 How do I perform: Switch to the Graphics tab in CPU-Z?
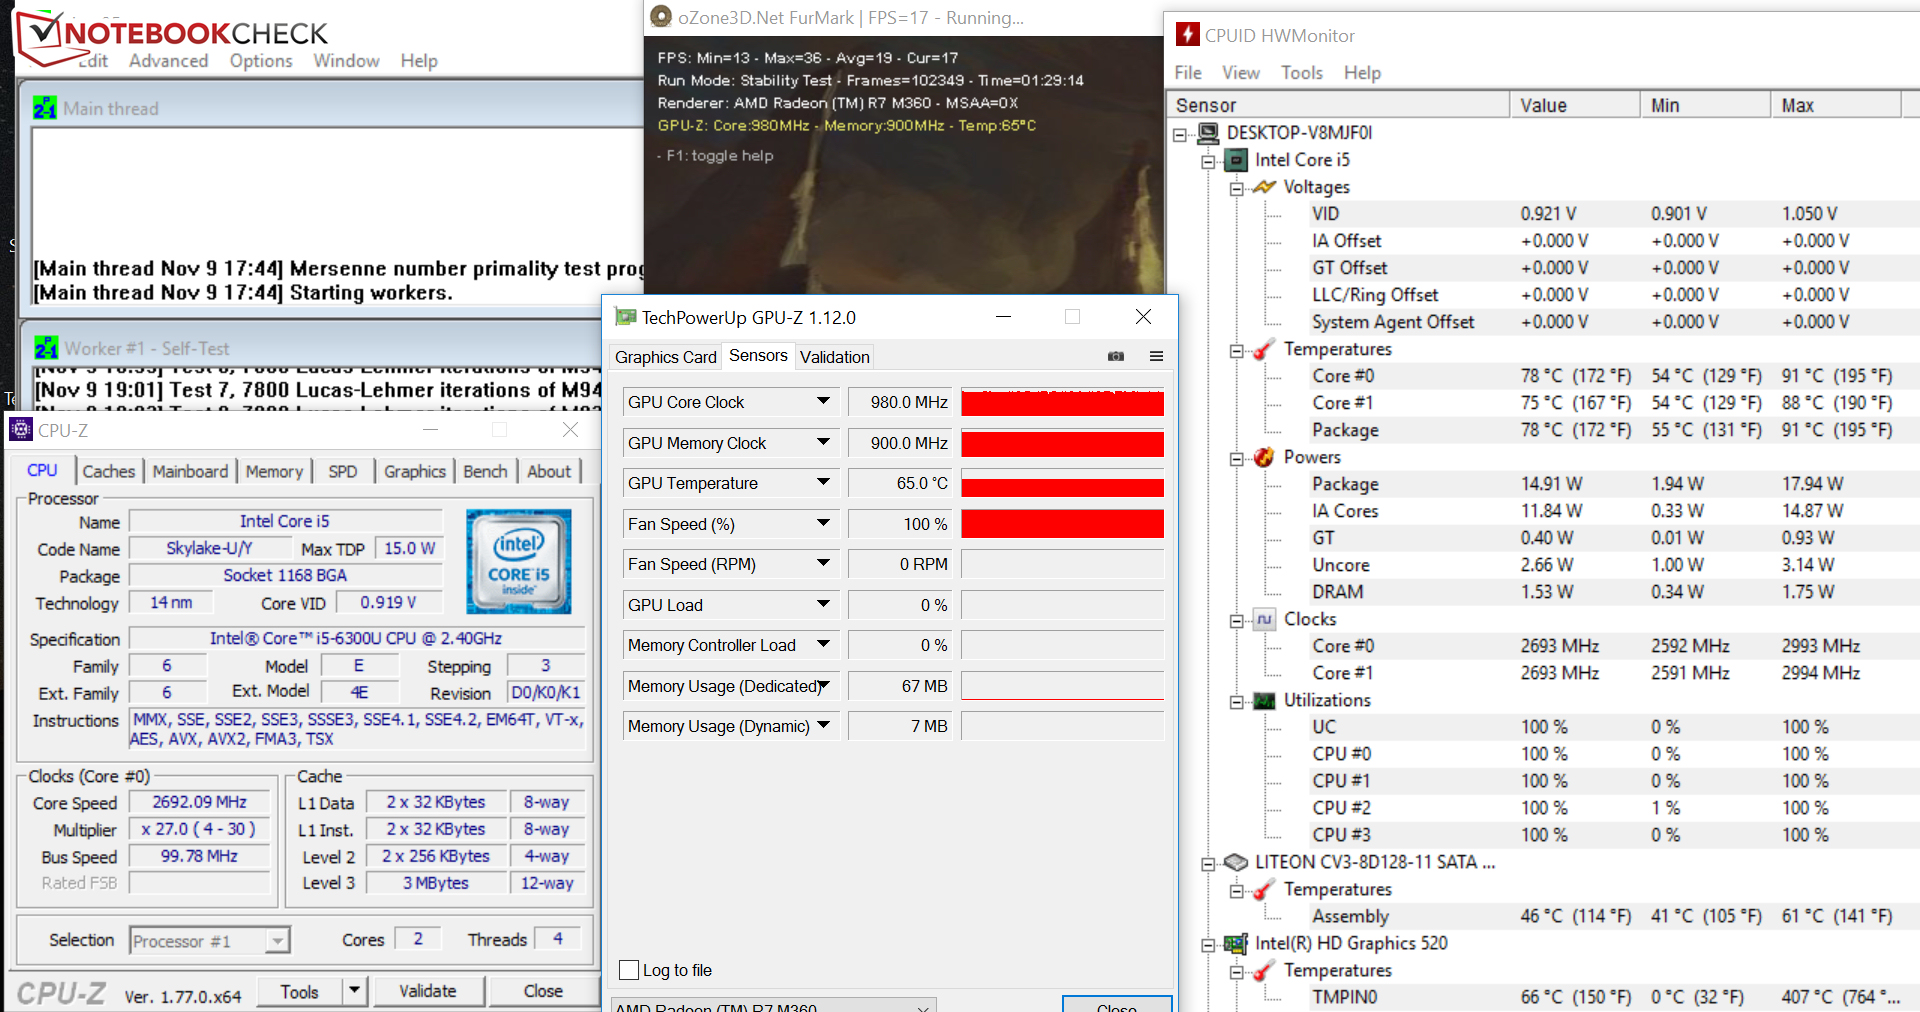pyautogui.click(x=415, y=471)
